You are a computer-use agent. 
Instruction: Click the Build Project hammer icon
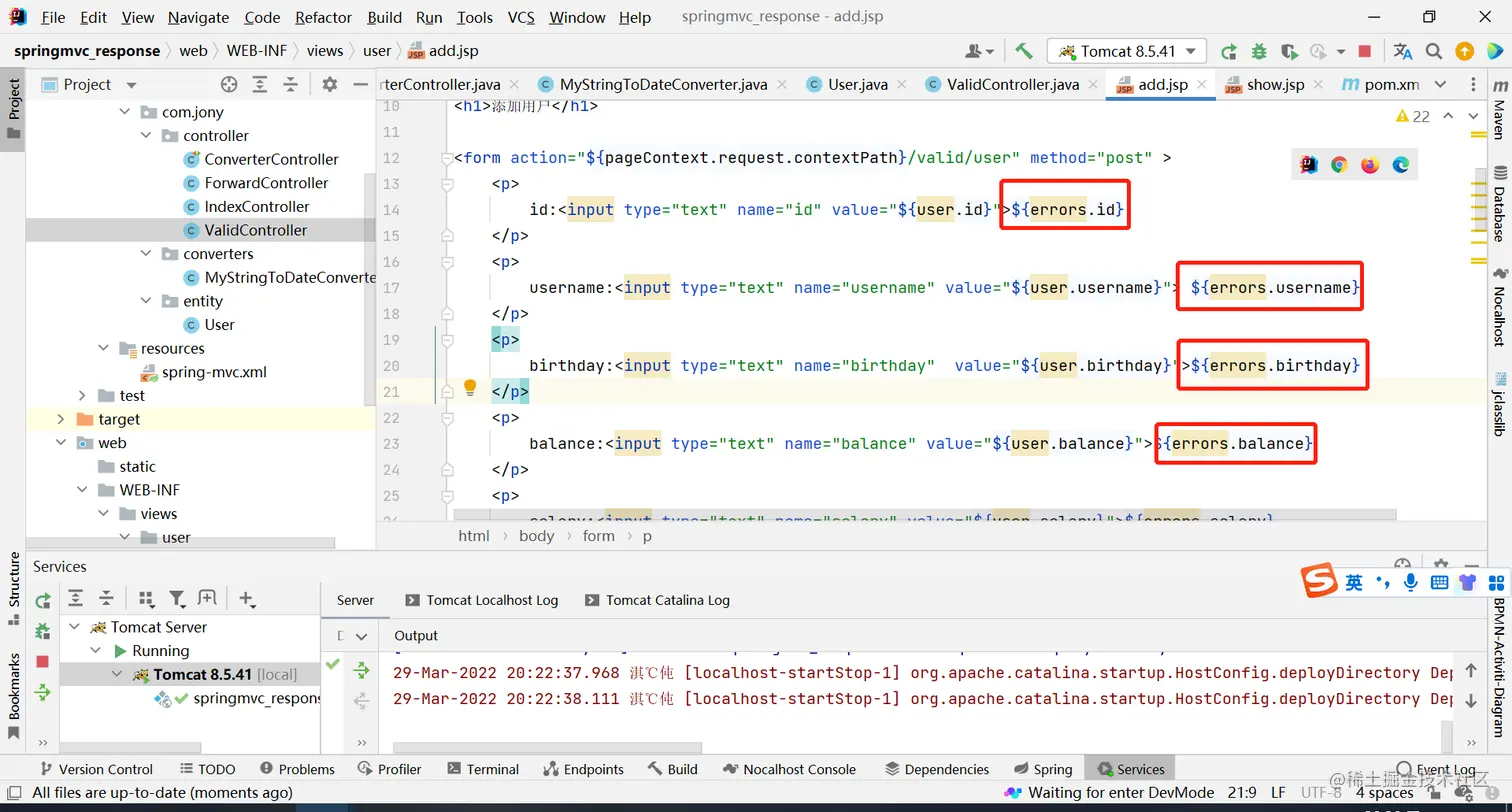click(1023, 51)
